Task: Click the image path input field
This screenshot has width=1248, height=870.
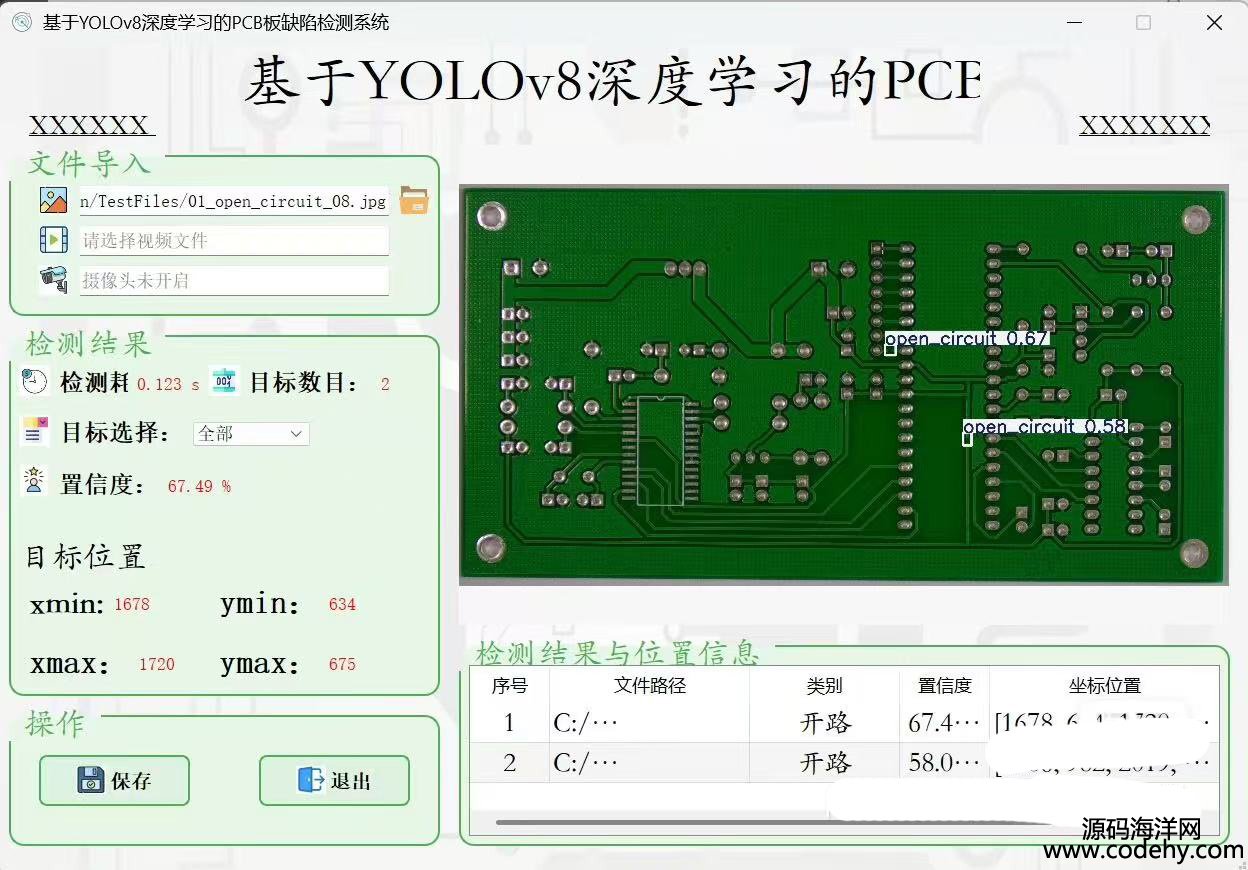Action: (x=234, y=201)
